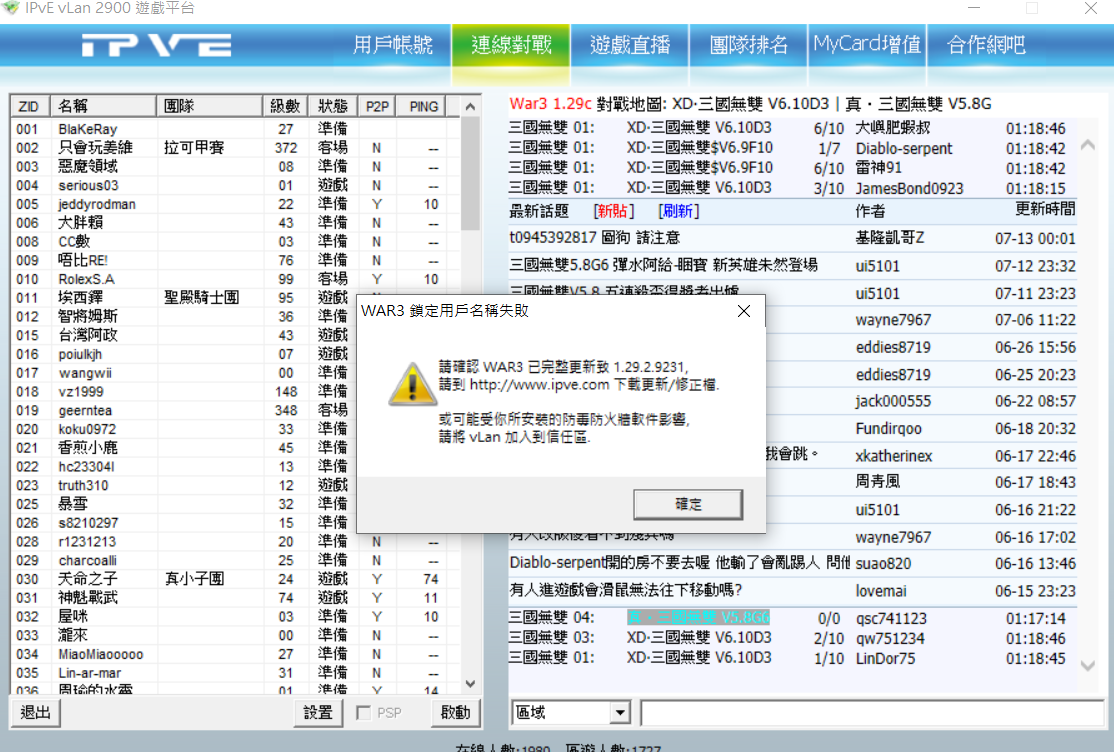The width and height of the screenshot is (1114, 752).
Task: Select user 只會玩姜維 in the list
Action: [236, 148]
